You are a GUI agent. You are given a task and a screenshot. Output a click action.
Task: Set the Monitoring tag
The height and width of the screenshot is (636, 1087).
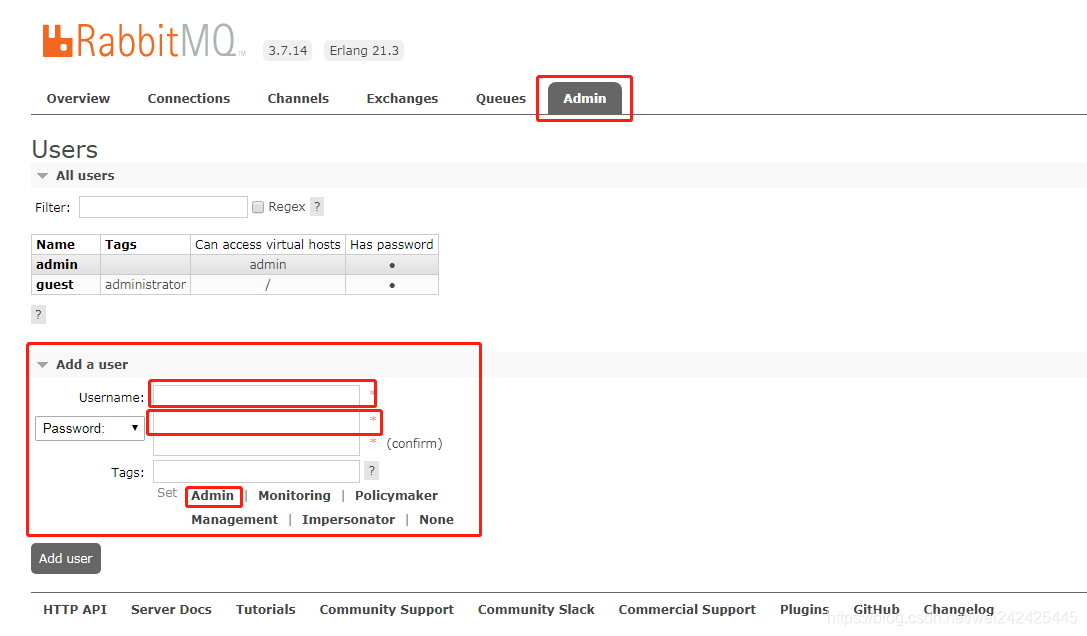click(295, 495)
